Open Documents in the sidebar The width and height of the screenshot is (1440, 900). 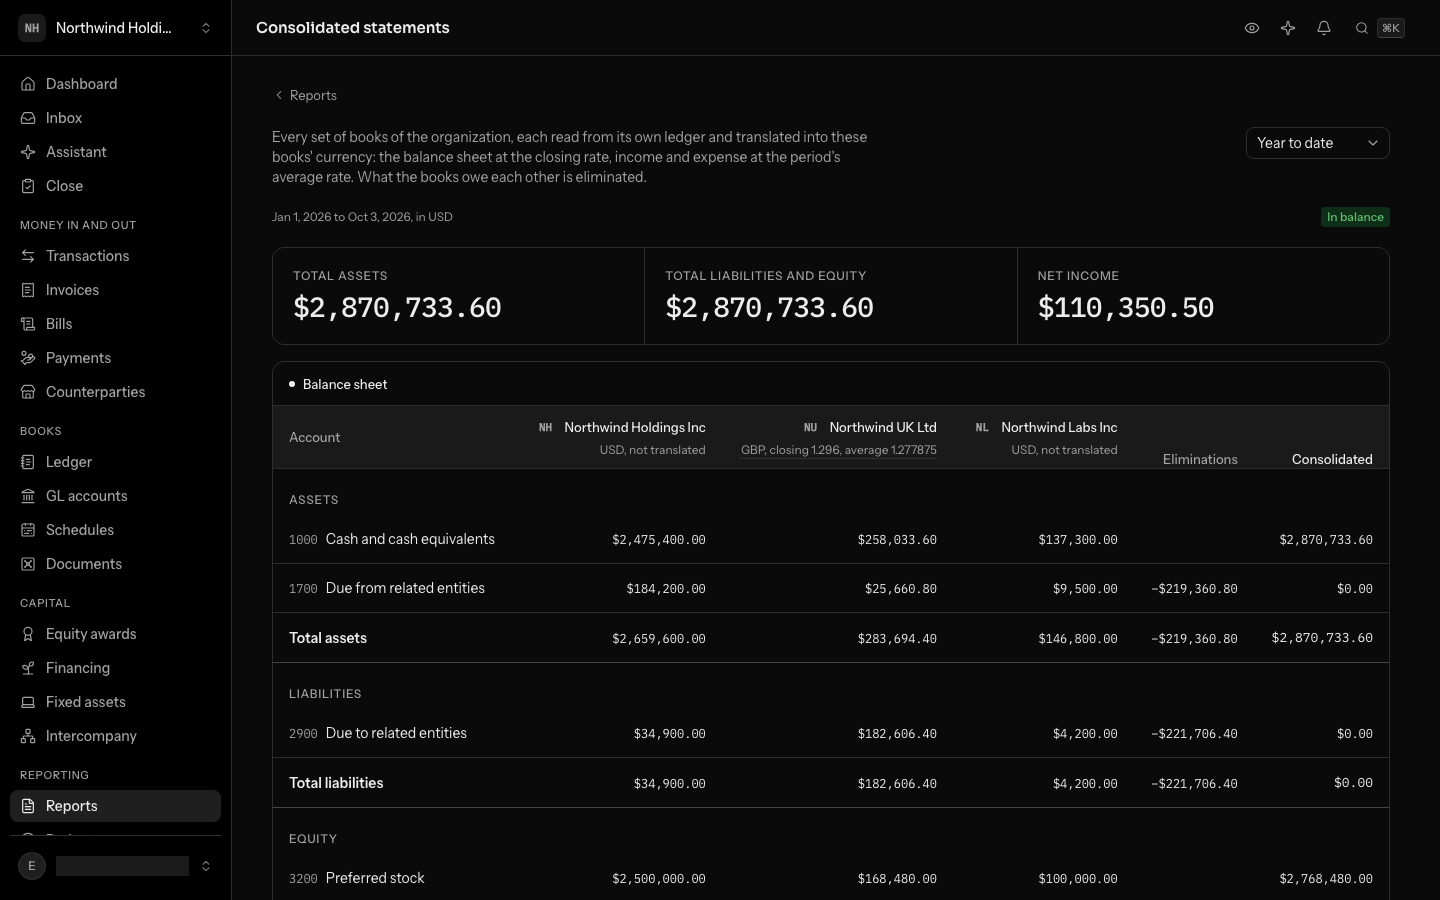coord(115,564)
